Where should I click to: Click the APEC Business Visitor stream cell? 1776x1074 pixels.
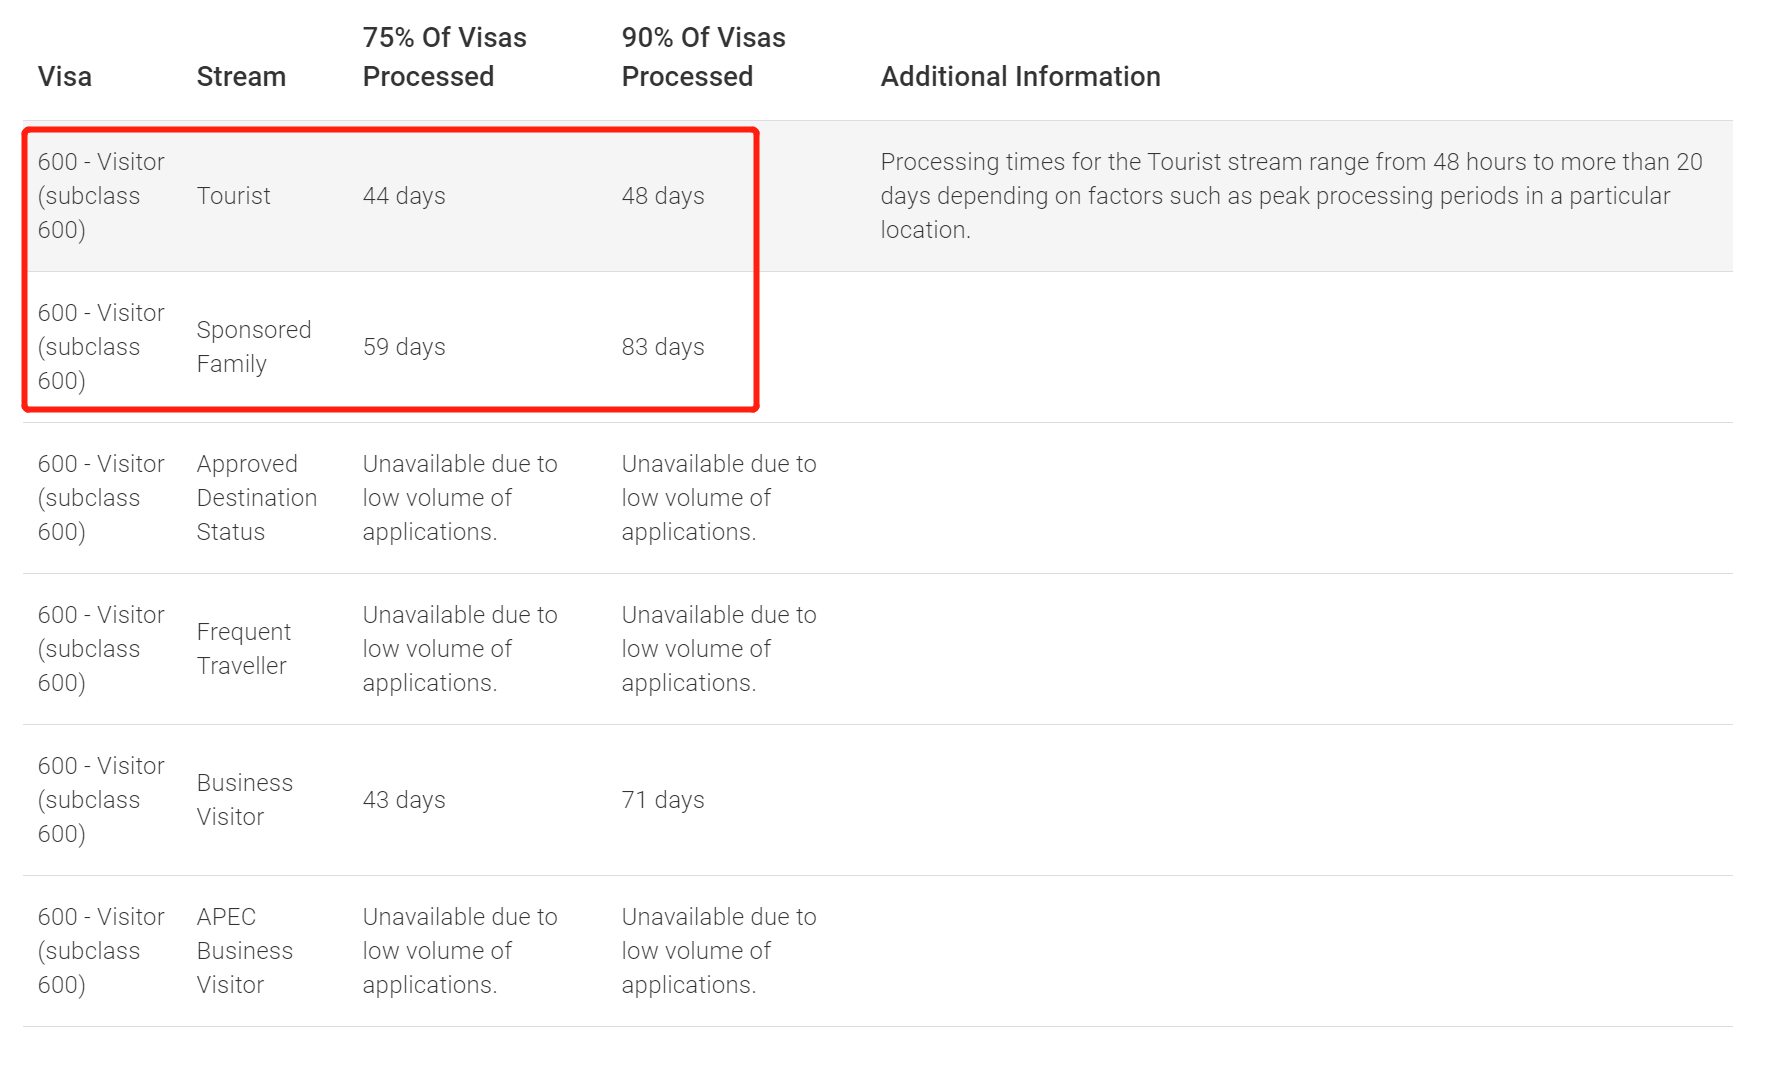point(244,951)
